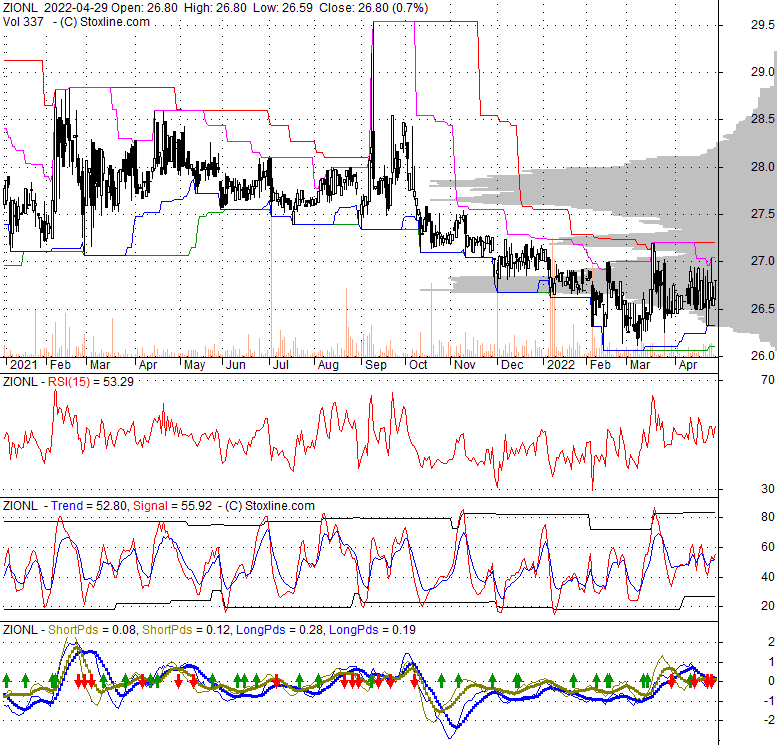
Task: Click the 26.5 price axis label
Action: pos(762,309)
